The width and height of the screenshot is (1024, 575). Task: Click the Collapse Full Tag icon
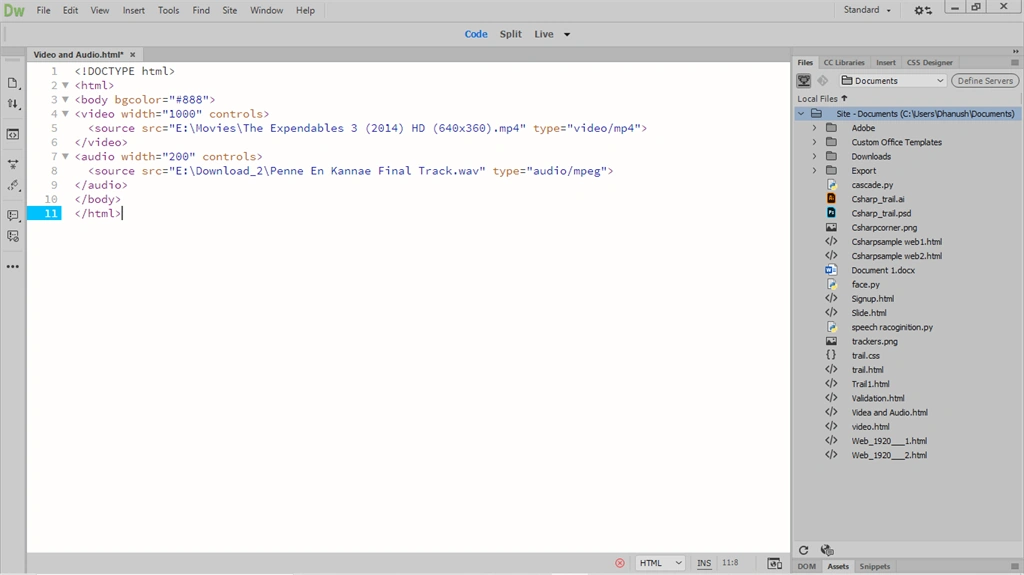coord(12,164)
